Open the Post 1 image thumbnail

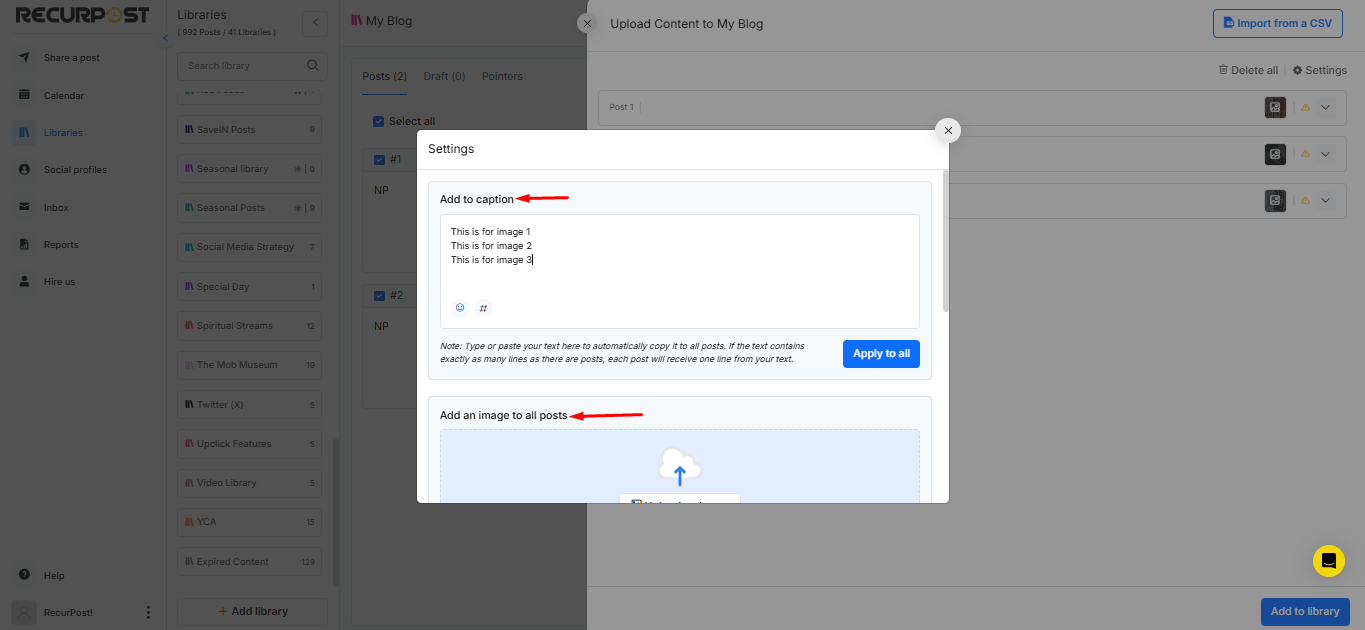(1275, 108)
